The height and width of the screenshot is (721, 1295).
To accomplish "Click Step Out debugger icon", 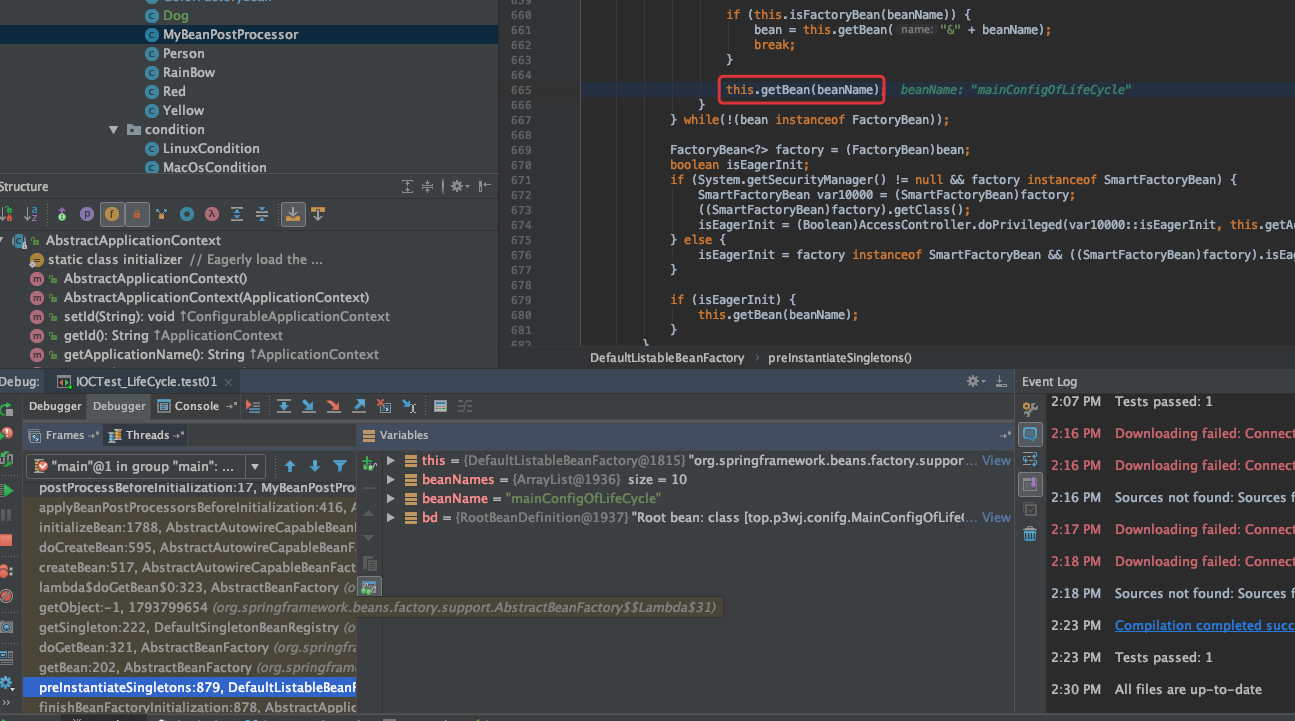I will (359, 406).
